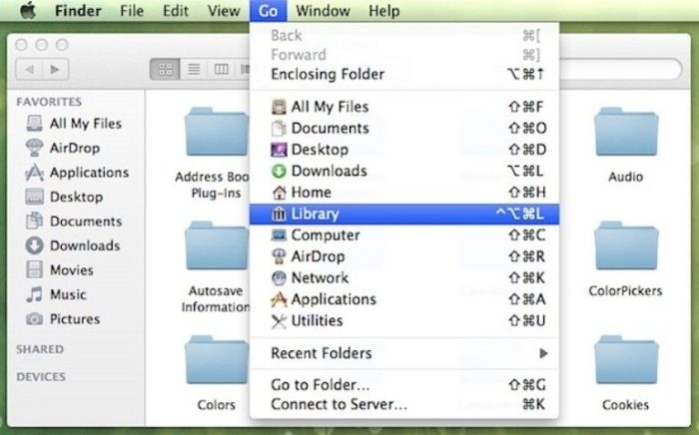Go to Network from Go menu
699x435 pixels.
[404, 278]
